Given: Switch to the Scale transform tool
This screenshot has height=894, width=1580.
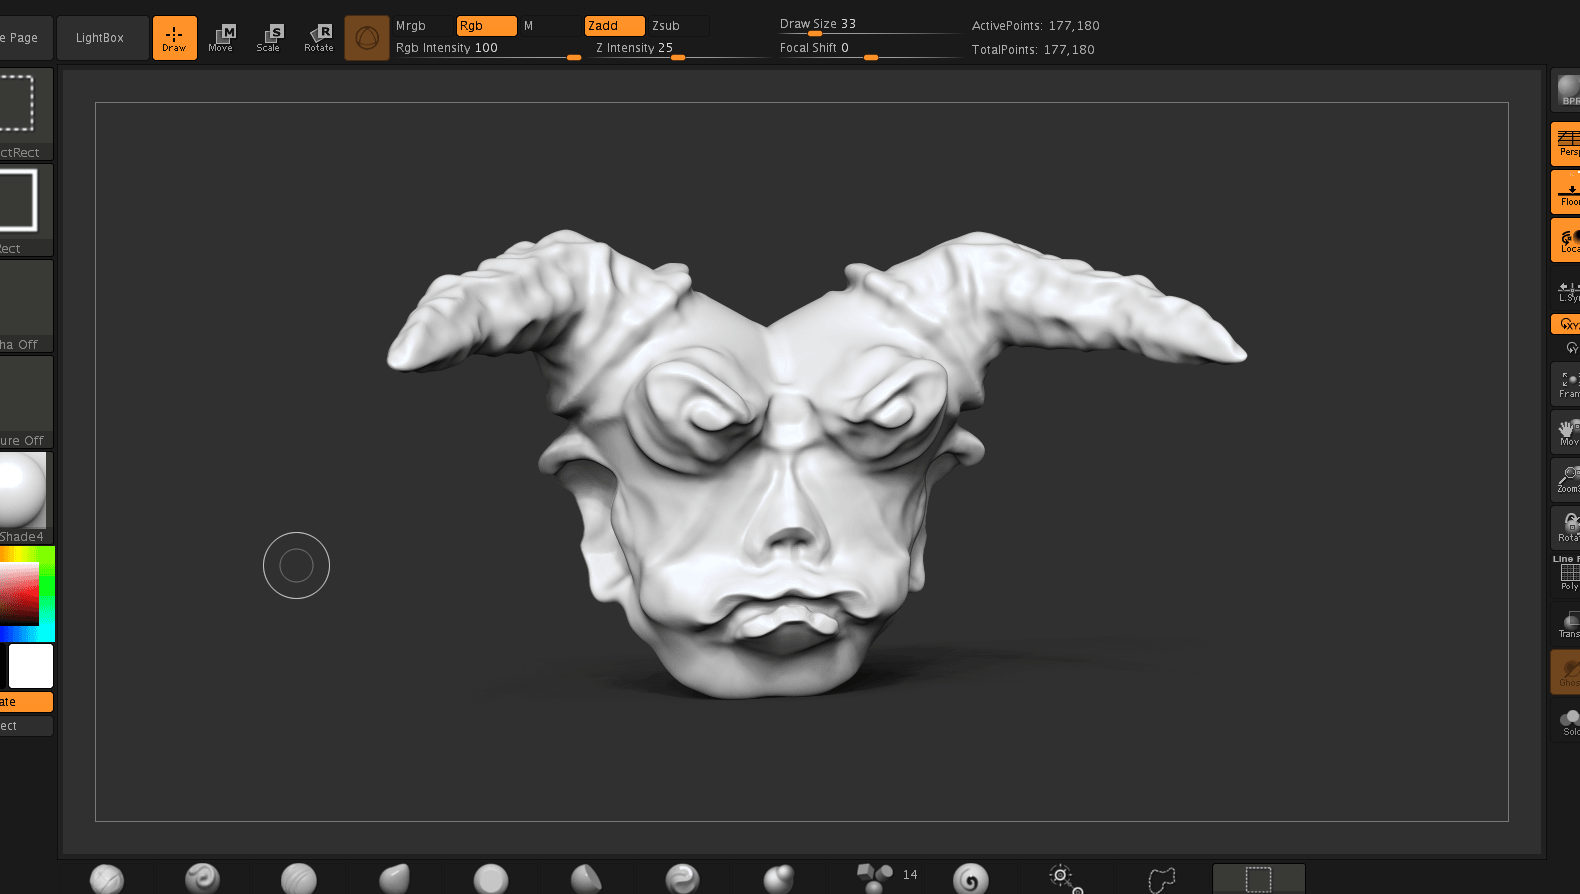Looking at the screenshot, I should pyautogui.click(x=269, y=38).
